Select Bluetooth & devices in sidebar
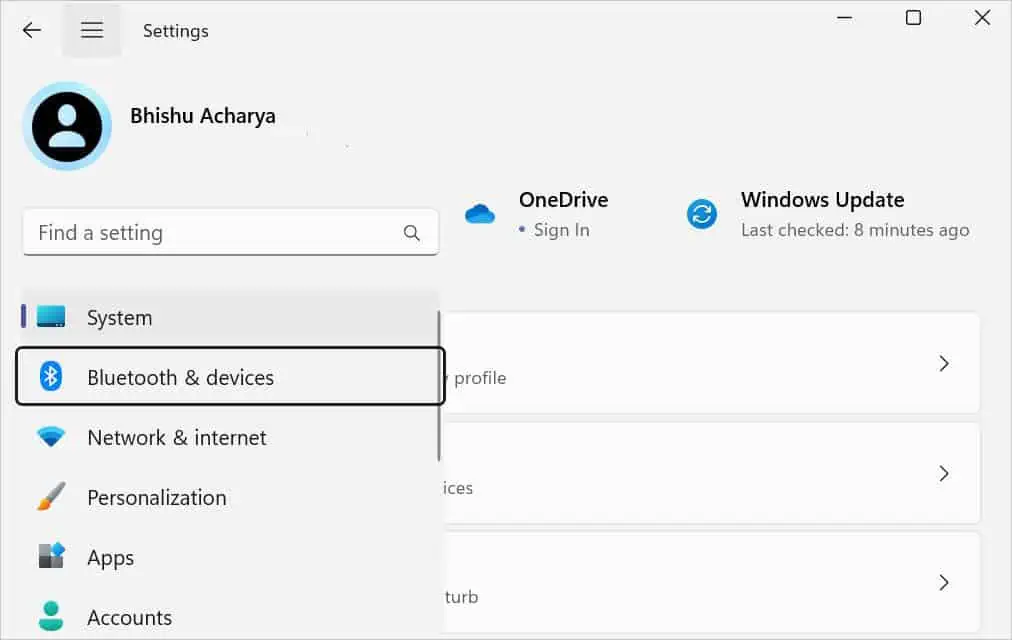The height and width of the screenshot is (640, 1012). 180,377
